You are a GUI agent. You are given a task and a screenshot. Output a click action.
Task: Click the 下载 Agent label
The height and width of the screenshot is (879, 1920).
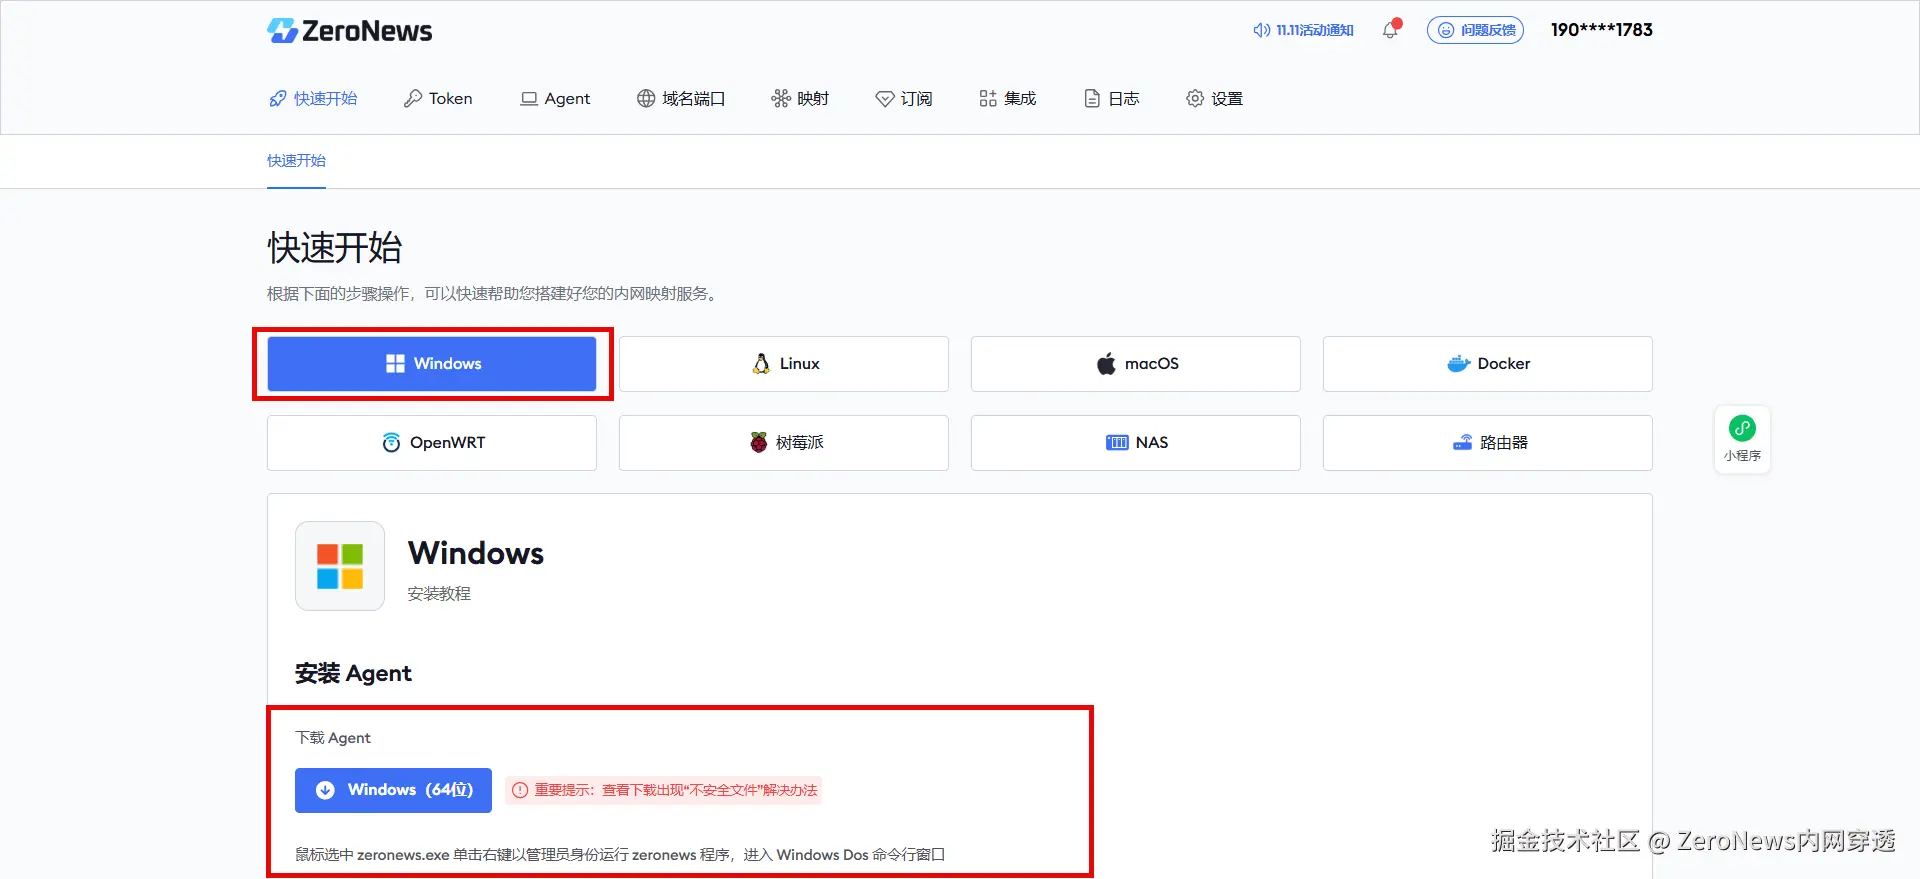coord(333,738)
